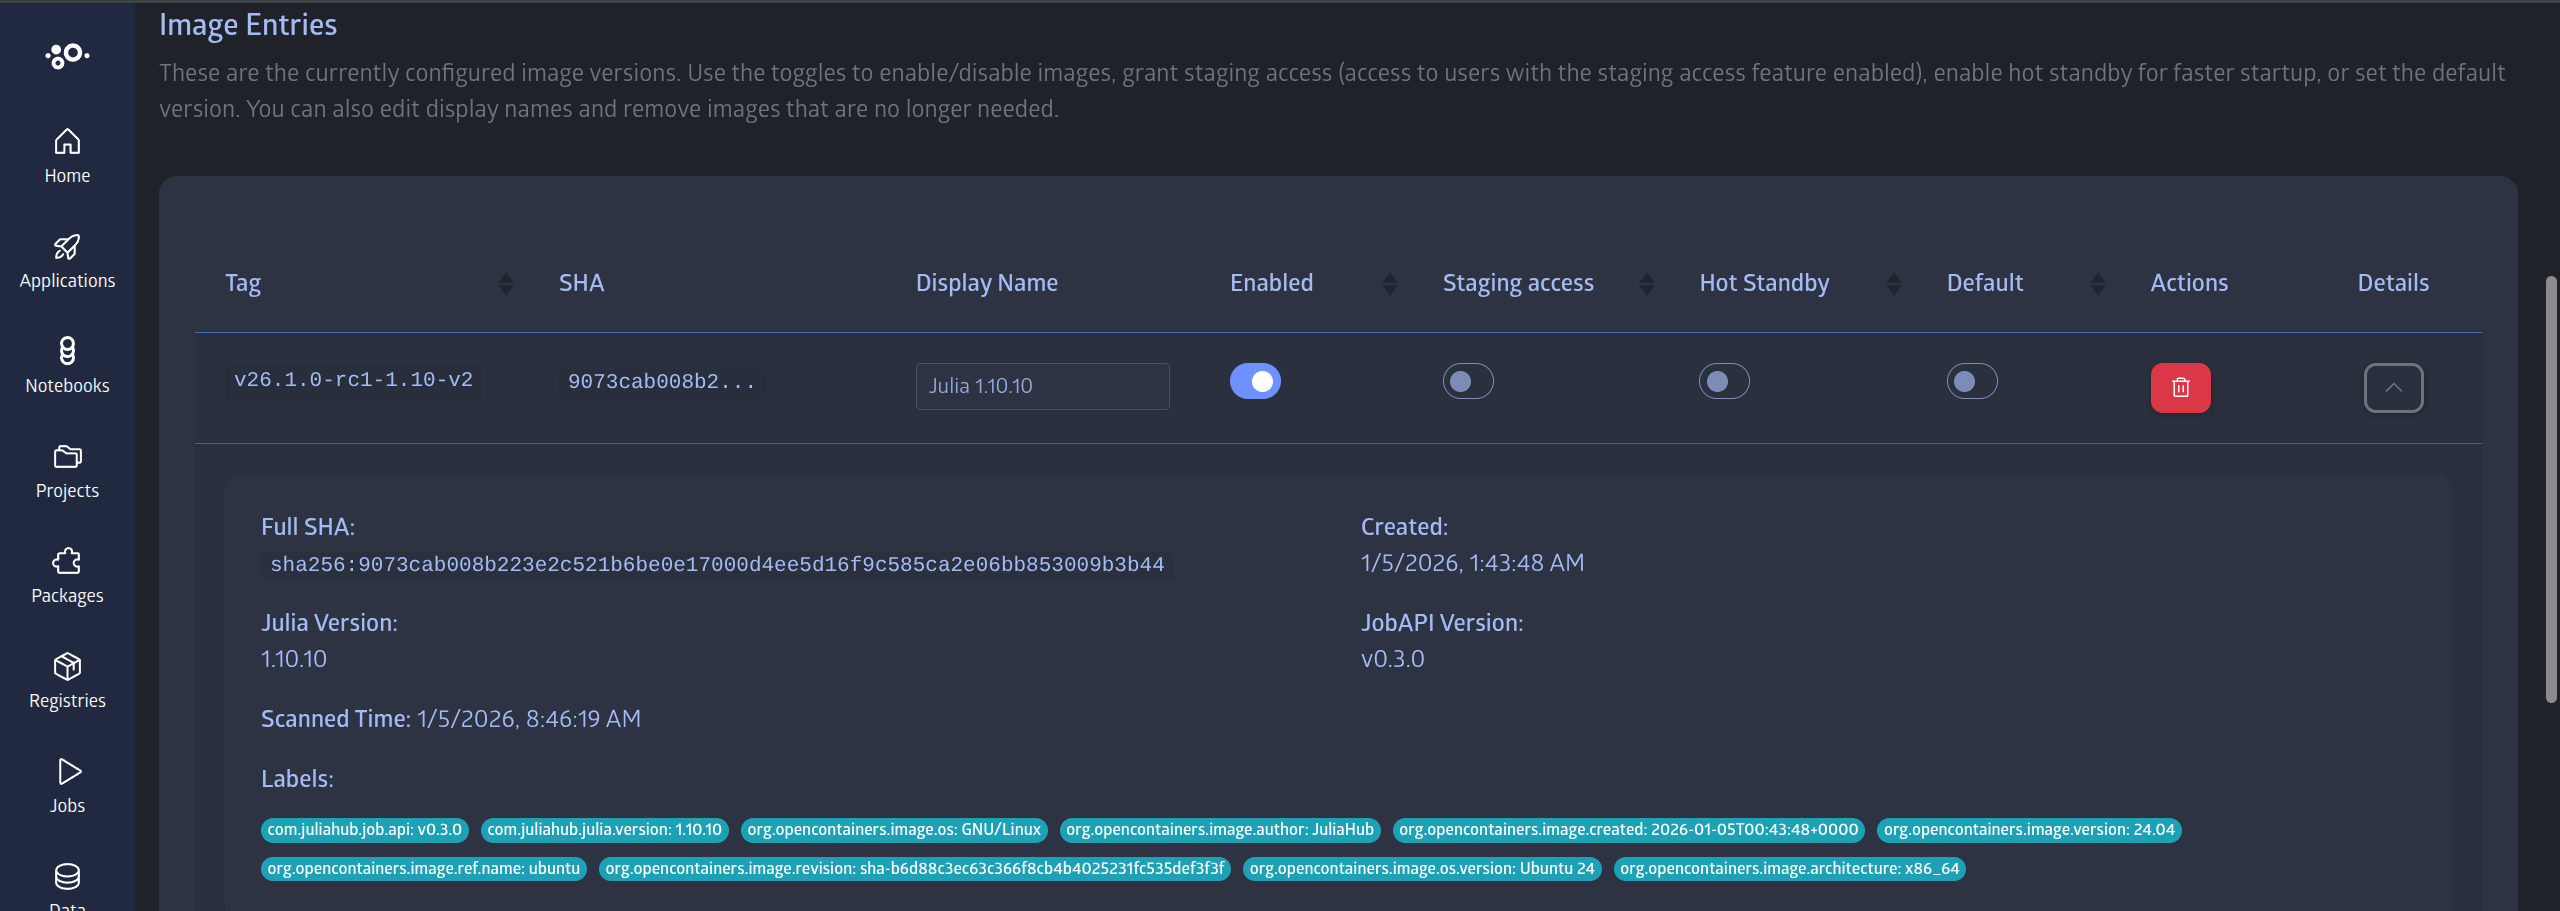Viewport: 2560px width, 911px height.
Task: Click the page vertical scrollbar
Action: (x=2551, y=490)
